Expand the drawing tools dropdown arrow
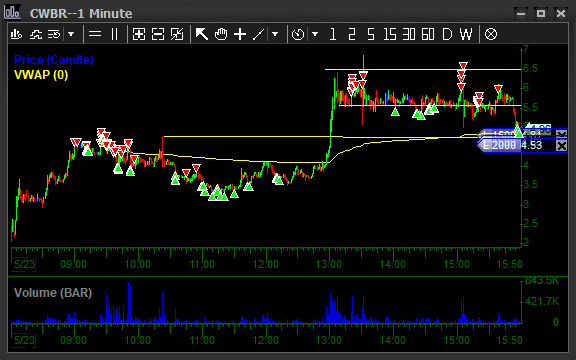The image size is (576, 360). tap(275, 35)
